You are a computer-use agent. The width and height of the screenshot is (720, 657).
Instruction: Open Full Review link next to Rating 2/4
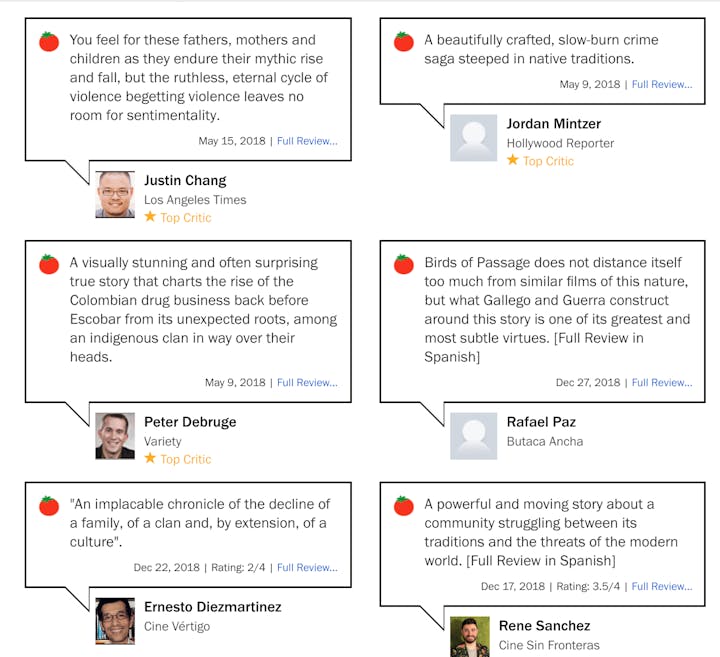[x=307, y=567]
